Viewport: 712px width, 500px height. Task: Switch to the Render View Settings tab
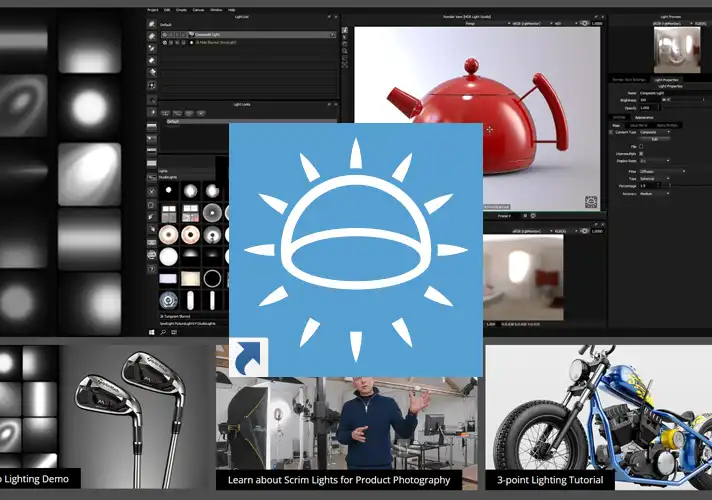[x=629, y=79]
